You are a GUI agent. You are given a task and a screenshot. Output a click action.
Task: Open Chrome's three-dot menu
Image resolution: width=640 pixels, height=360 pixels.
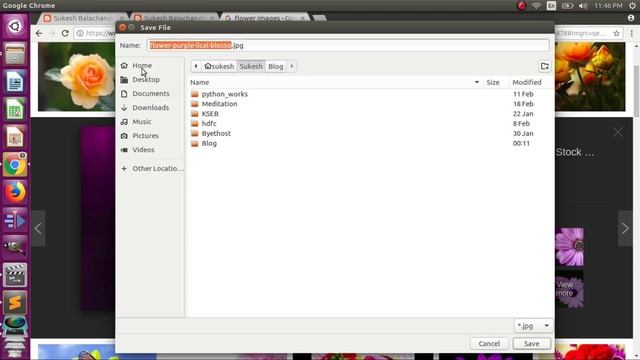tap(632, 33)
